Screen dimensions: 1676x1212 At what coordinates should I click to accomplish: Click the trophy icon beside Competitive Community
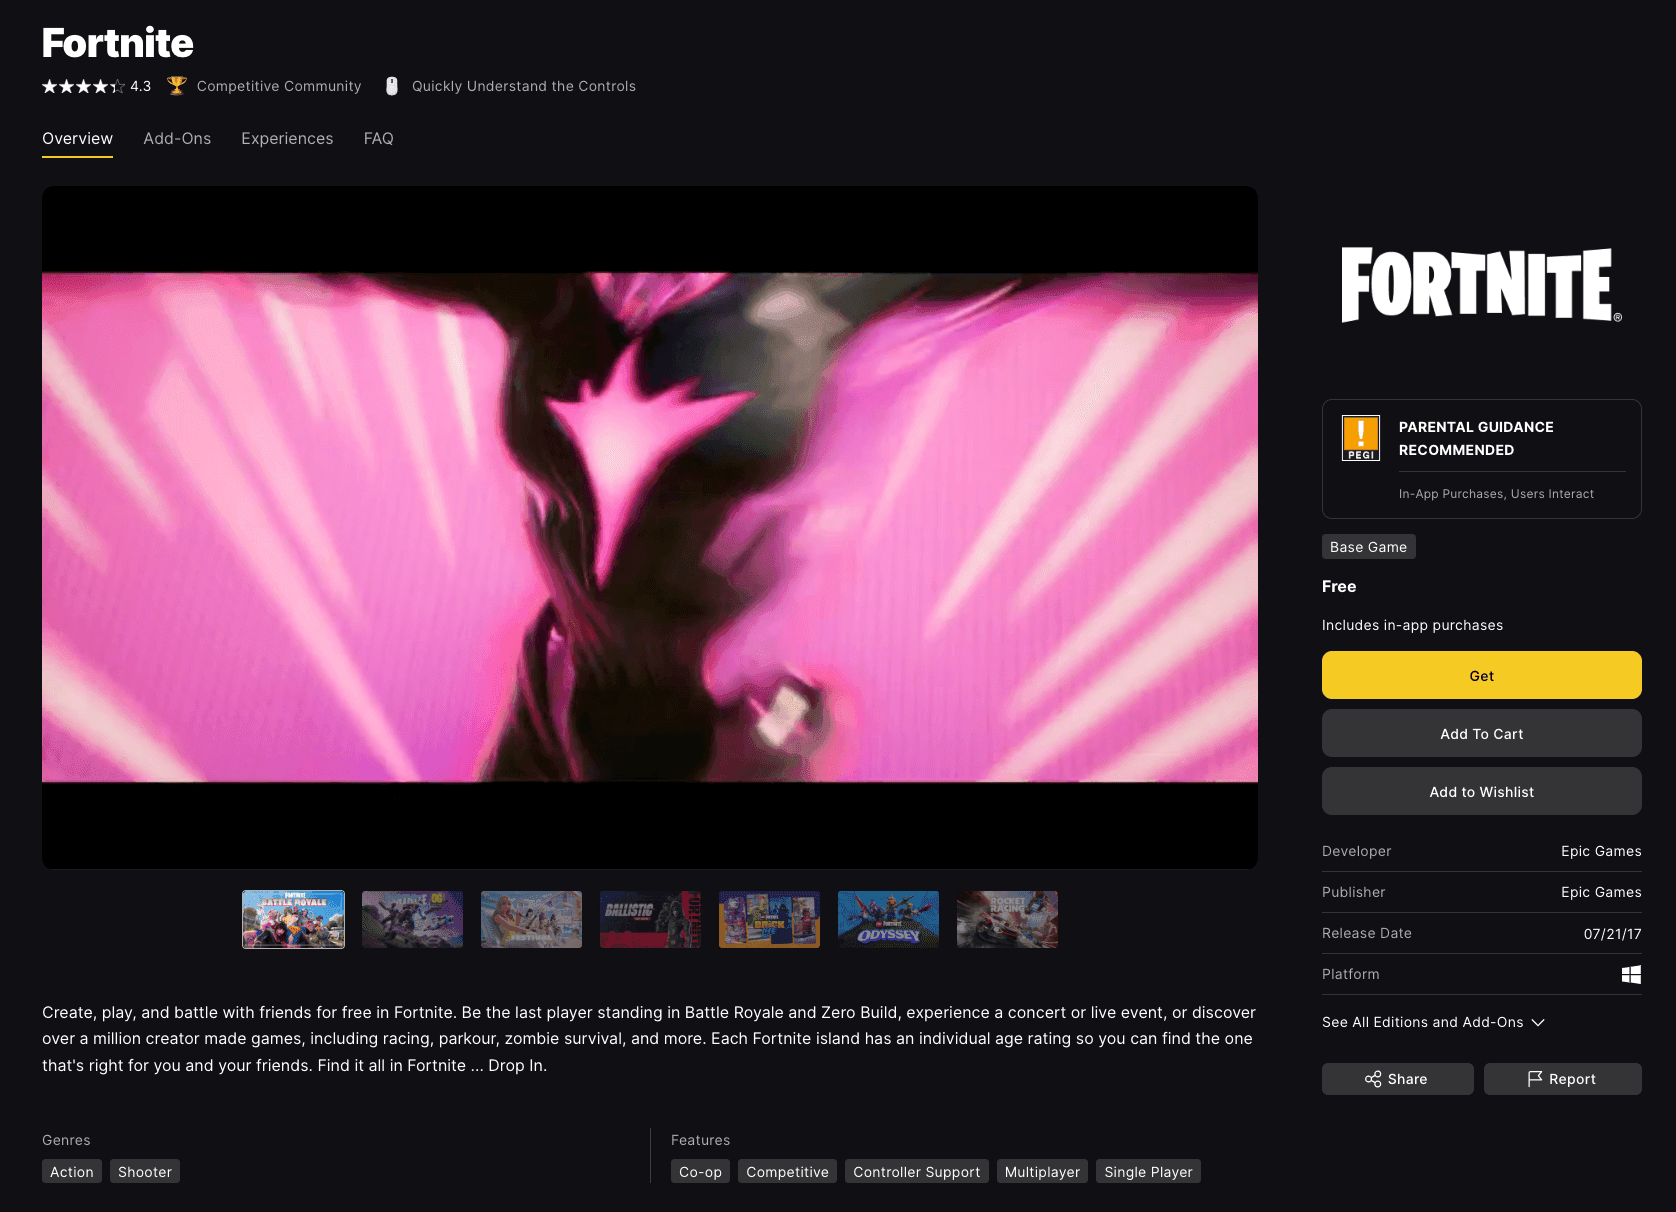click(177, 86)
